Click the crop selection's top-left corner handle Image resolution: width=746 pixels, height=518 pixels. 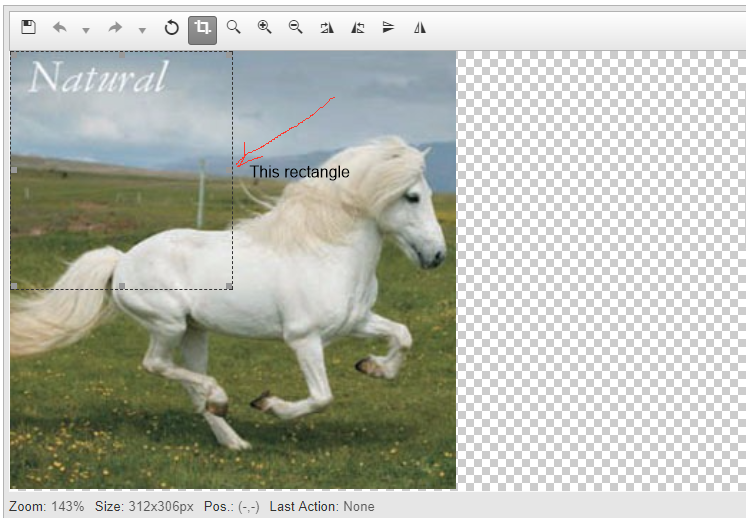click(x=14, y=55)
